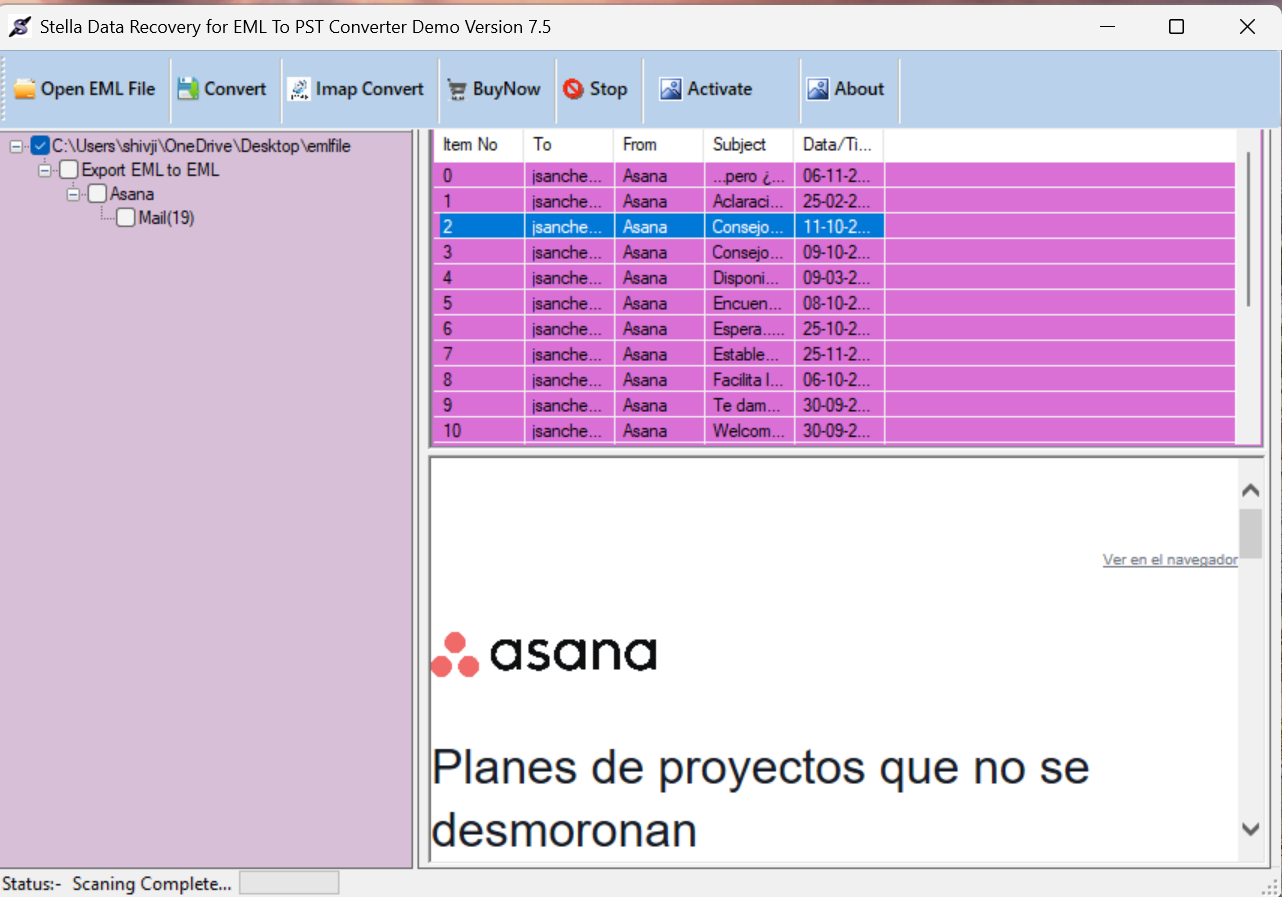This screenshot has height=897, width=1282.
Task: Click the Data/Ti... column header
Action: pyautogui.click(x=839, y=145)
